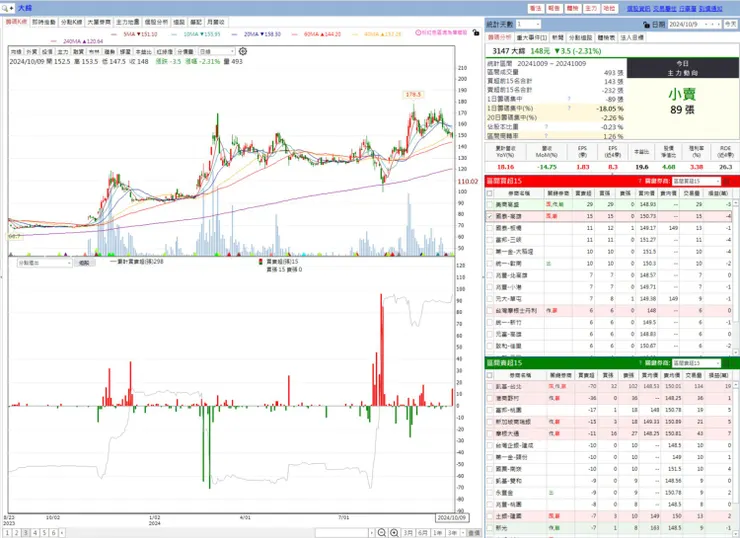Open 關鍵券商 dropdown in green header
This screenshot has height=538, width=740.
697,363
